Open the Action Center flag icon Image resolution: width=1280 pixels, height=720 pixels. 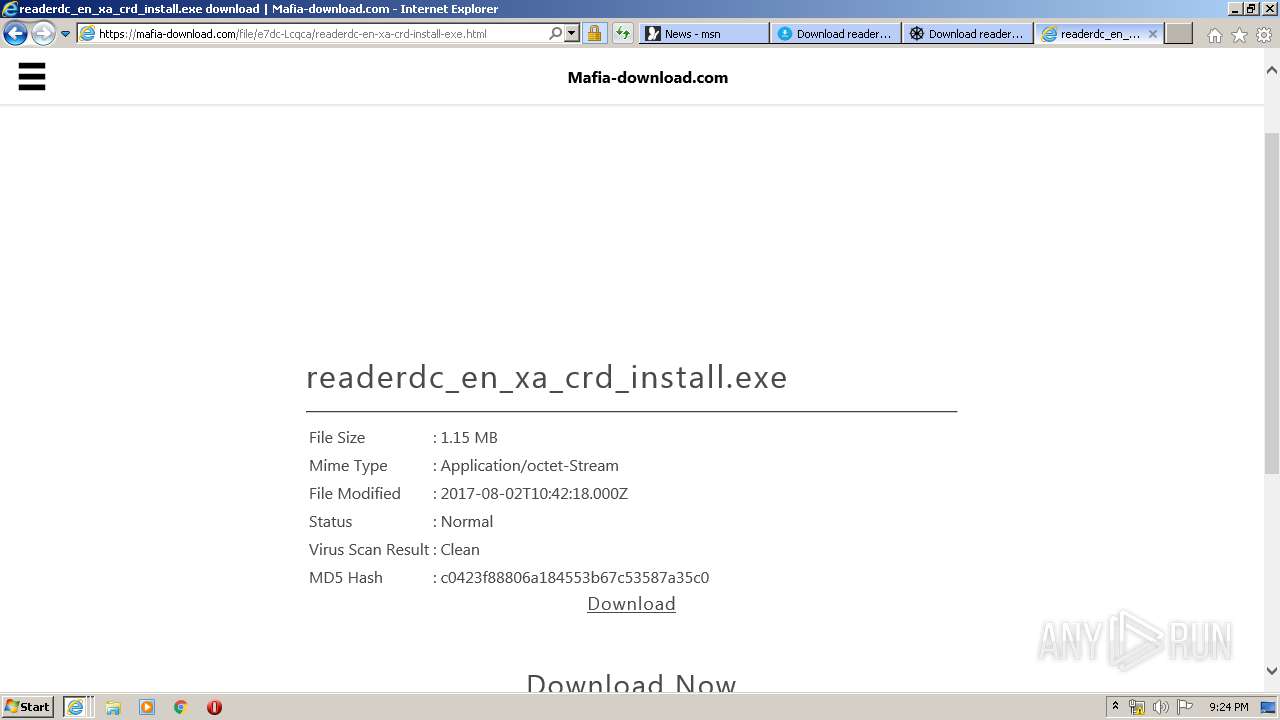tap(1185, 707)
